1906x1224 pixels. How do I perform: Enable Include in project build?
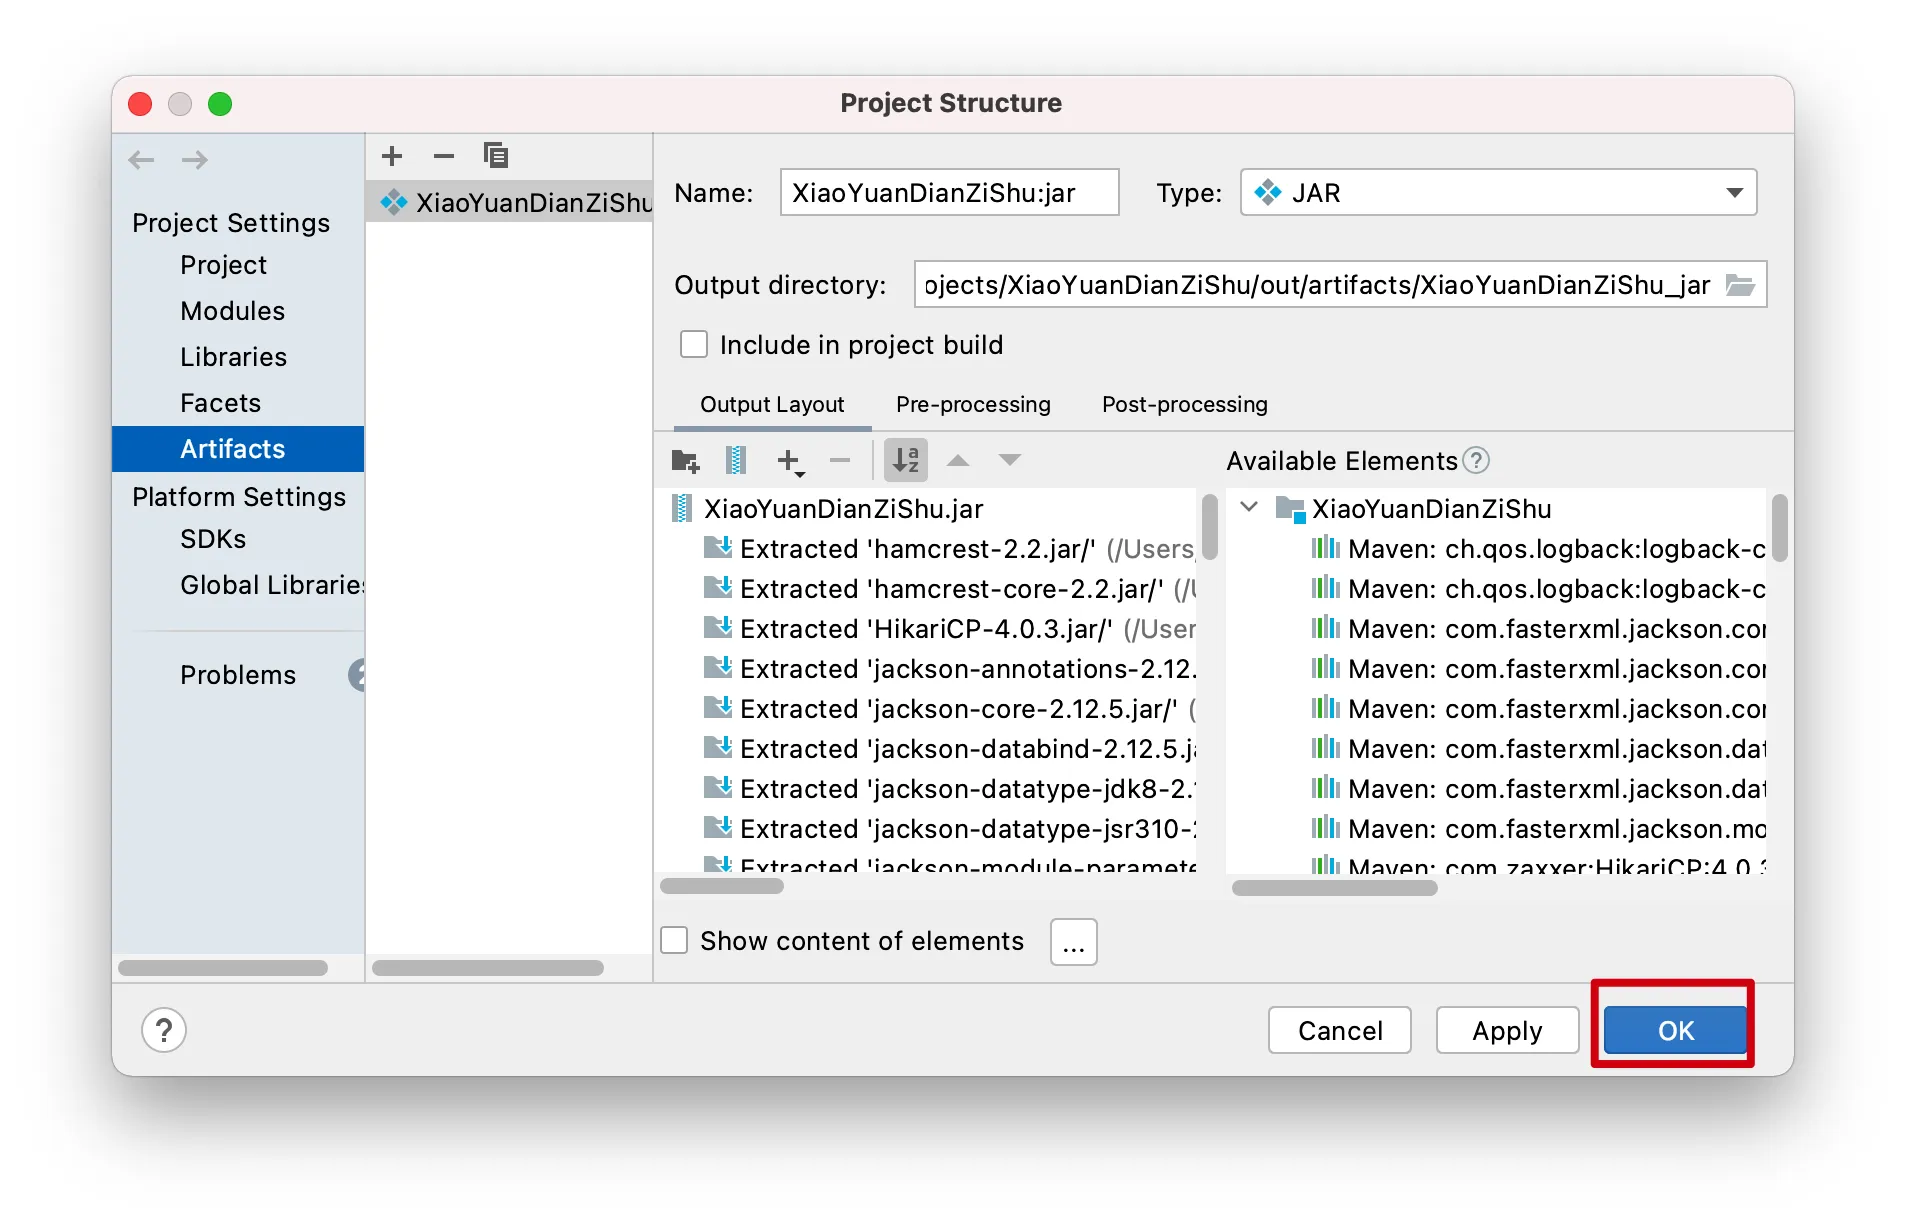(694, 345)
